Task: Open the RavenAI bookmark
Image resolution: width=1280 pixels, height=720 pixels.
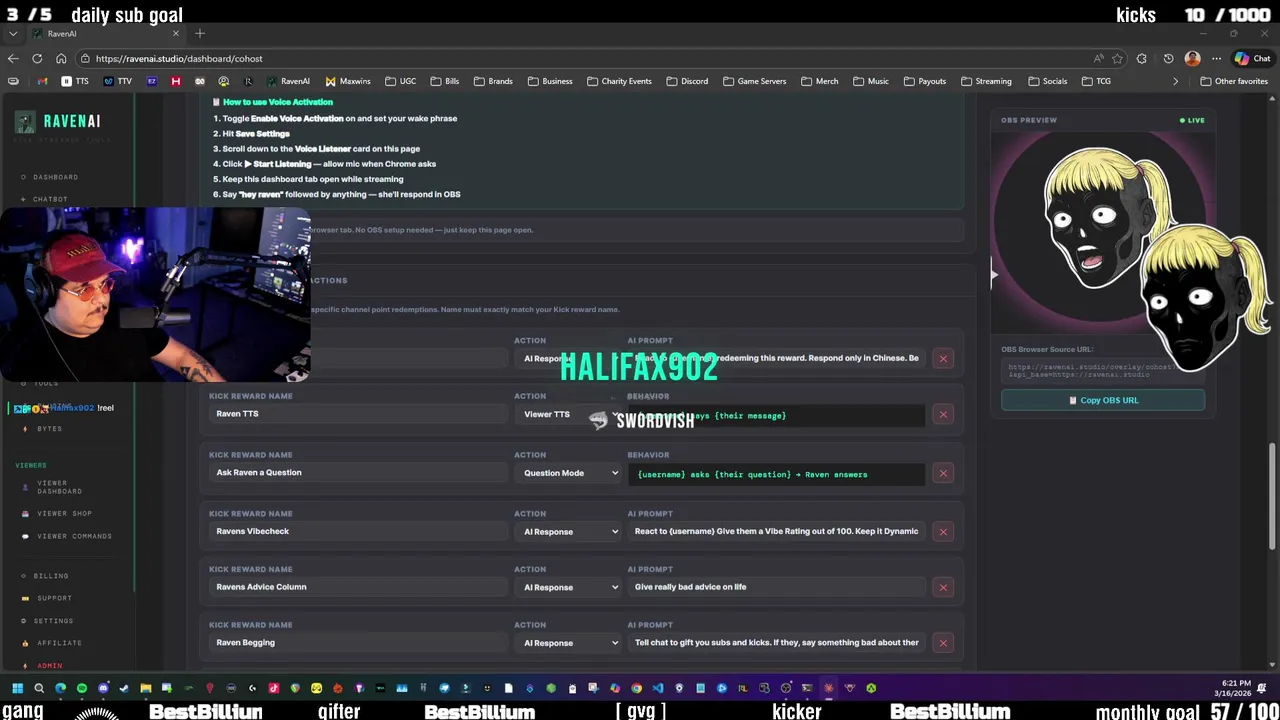Action: 288,81
